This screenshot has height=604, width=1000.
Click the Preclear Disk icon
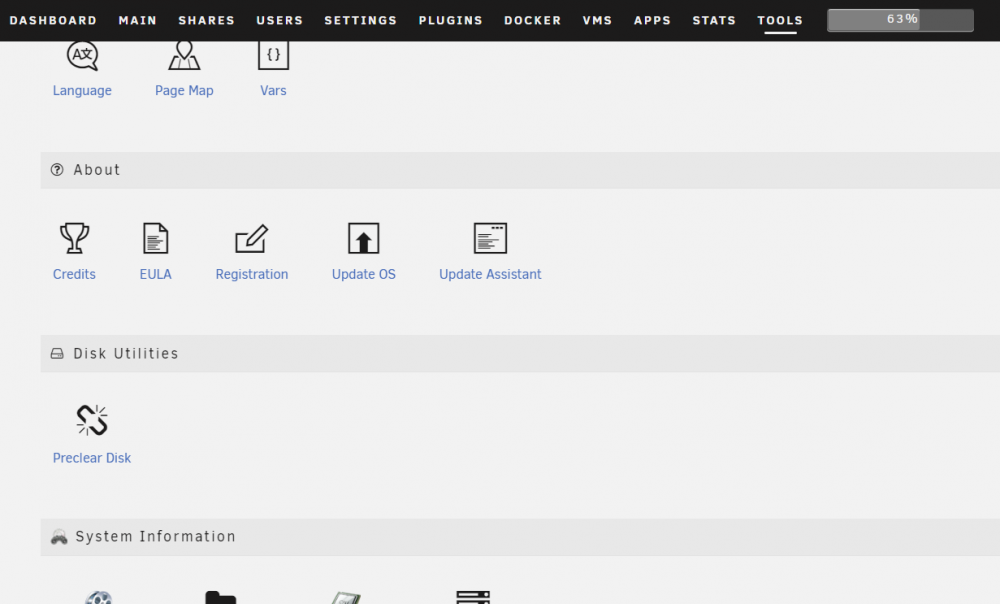pos(92,420)
